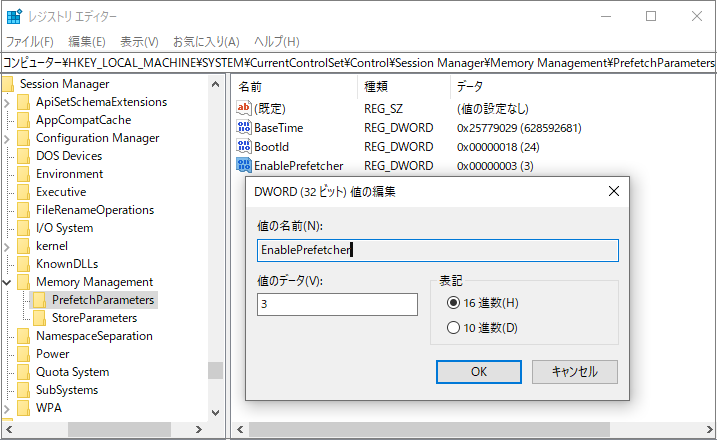The height and width of the screenshot is (440, 717).
Task: Select the I/O System folder icon
Action: tap(23, 228)
